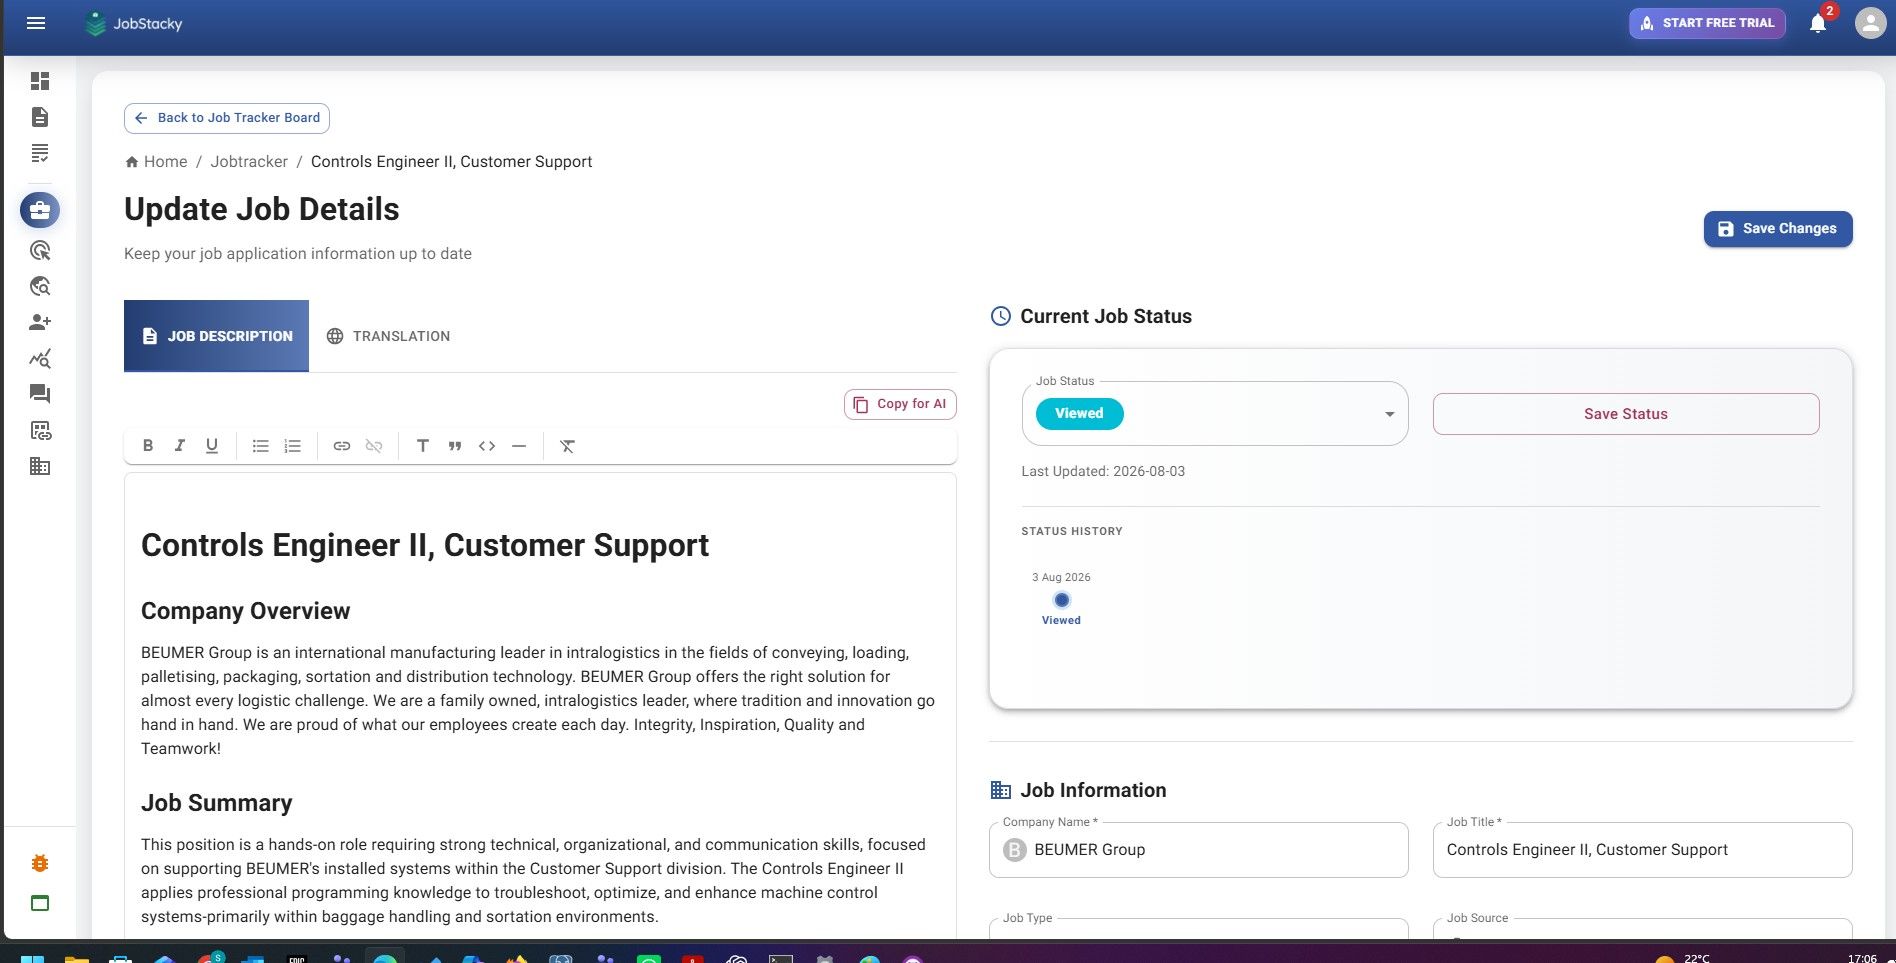
Task: Switch to the Job Description tab
Action: pos(216,336)
